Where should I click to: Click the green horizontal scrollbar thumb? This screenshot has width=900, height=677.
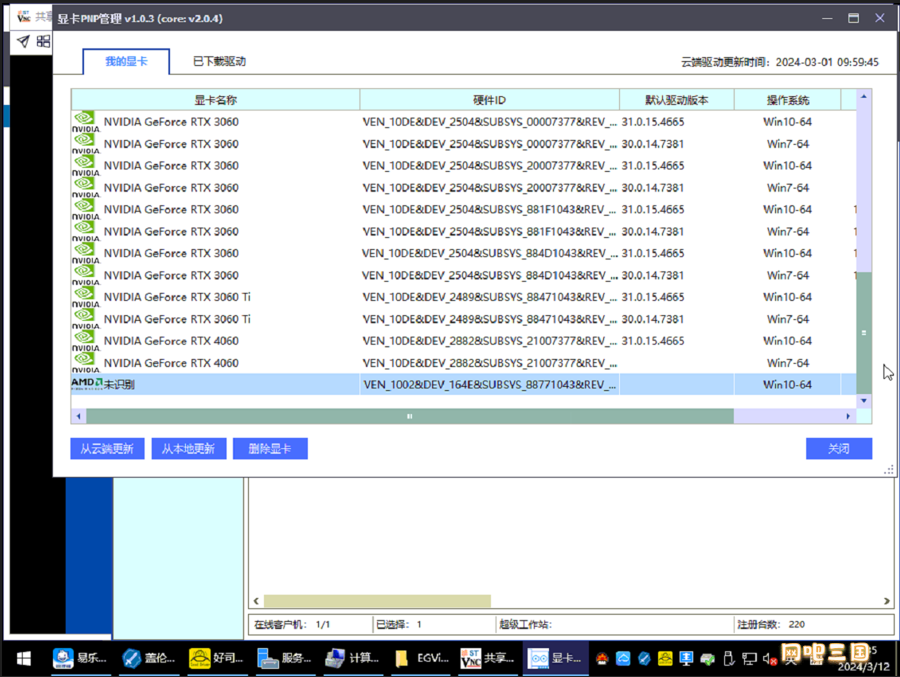point(410,416)
